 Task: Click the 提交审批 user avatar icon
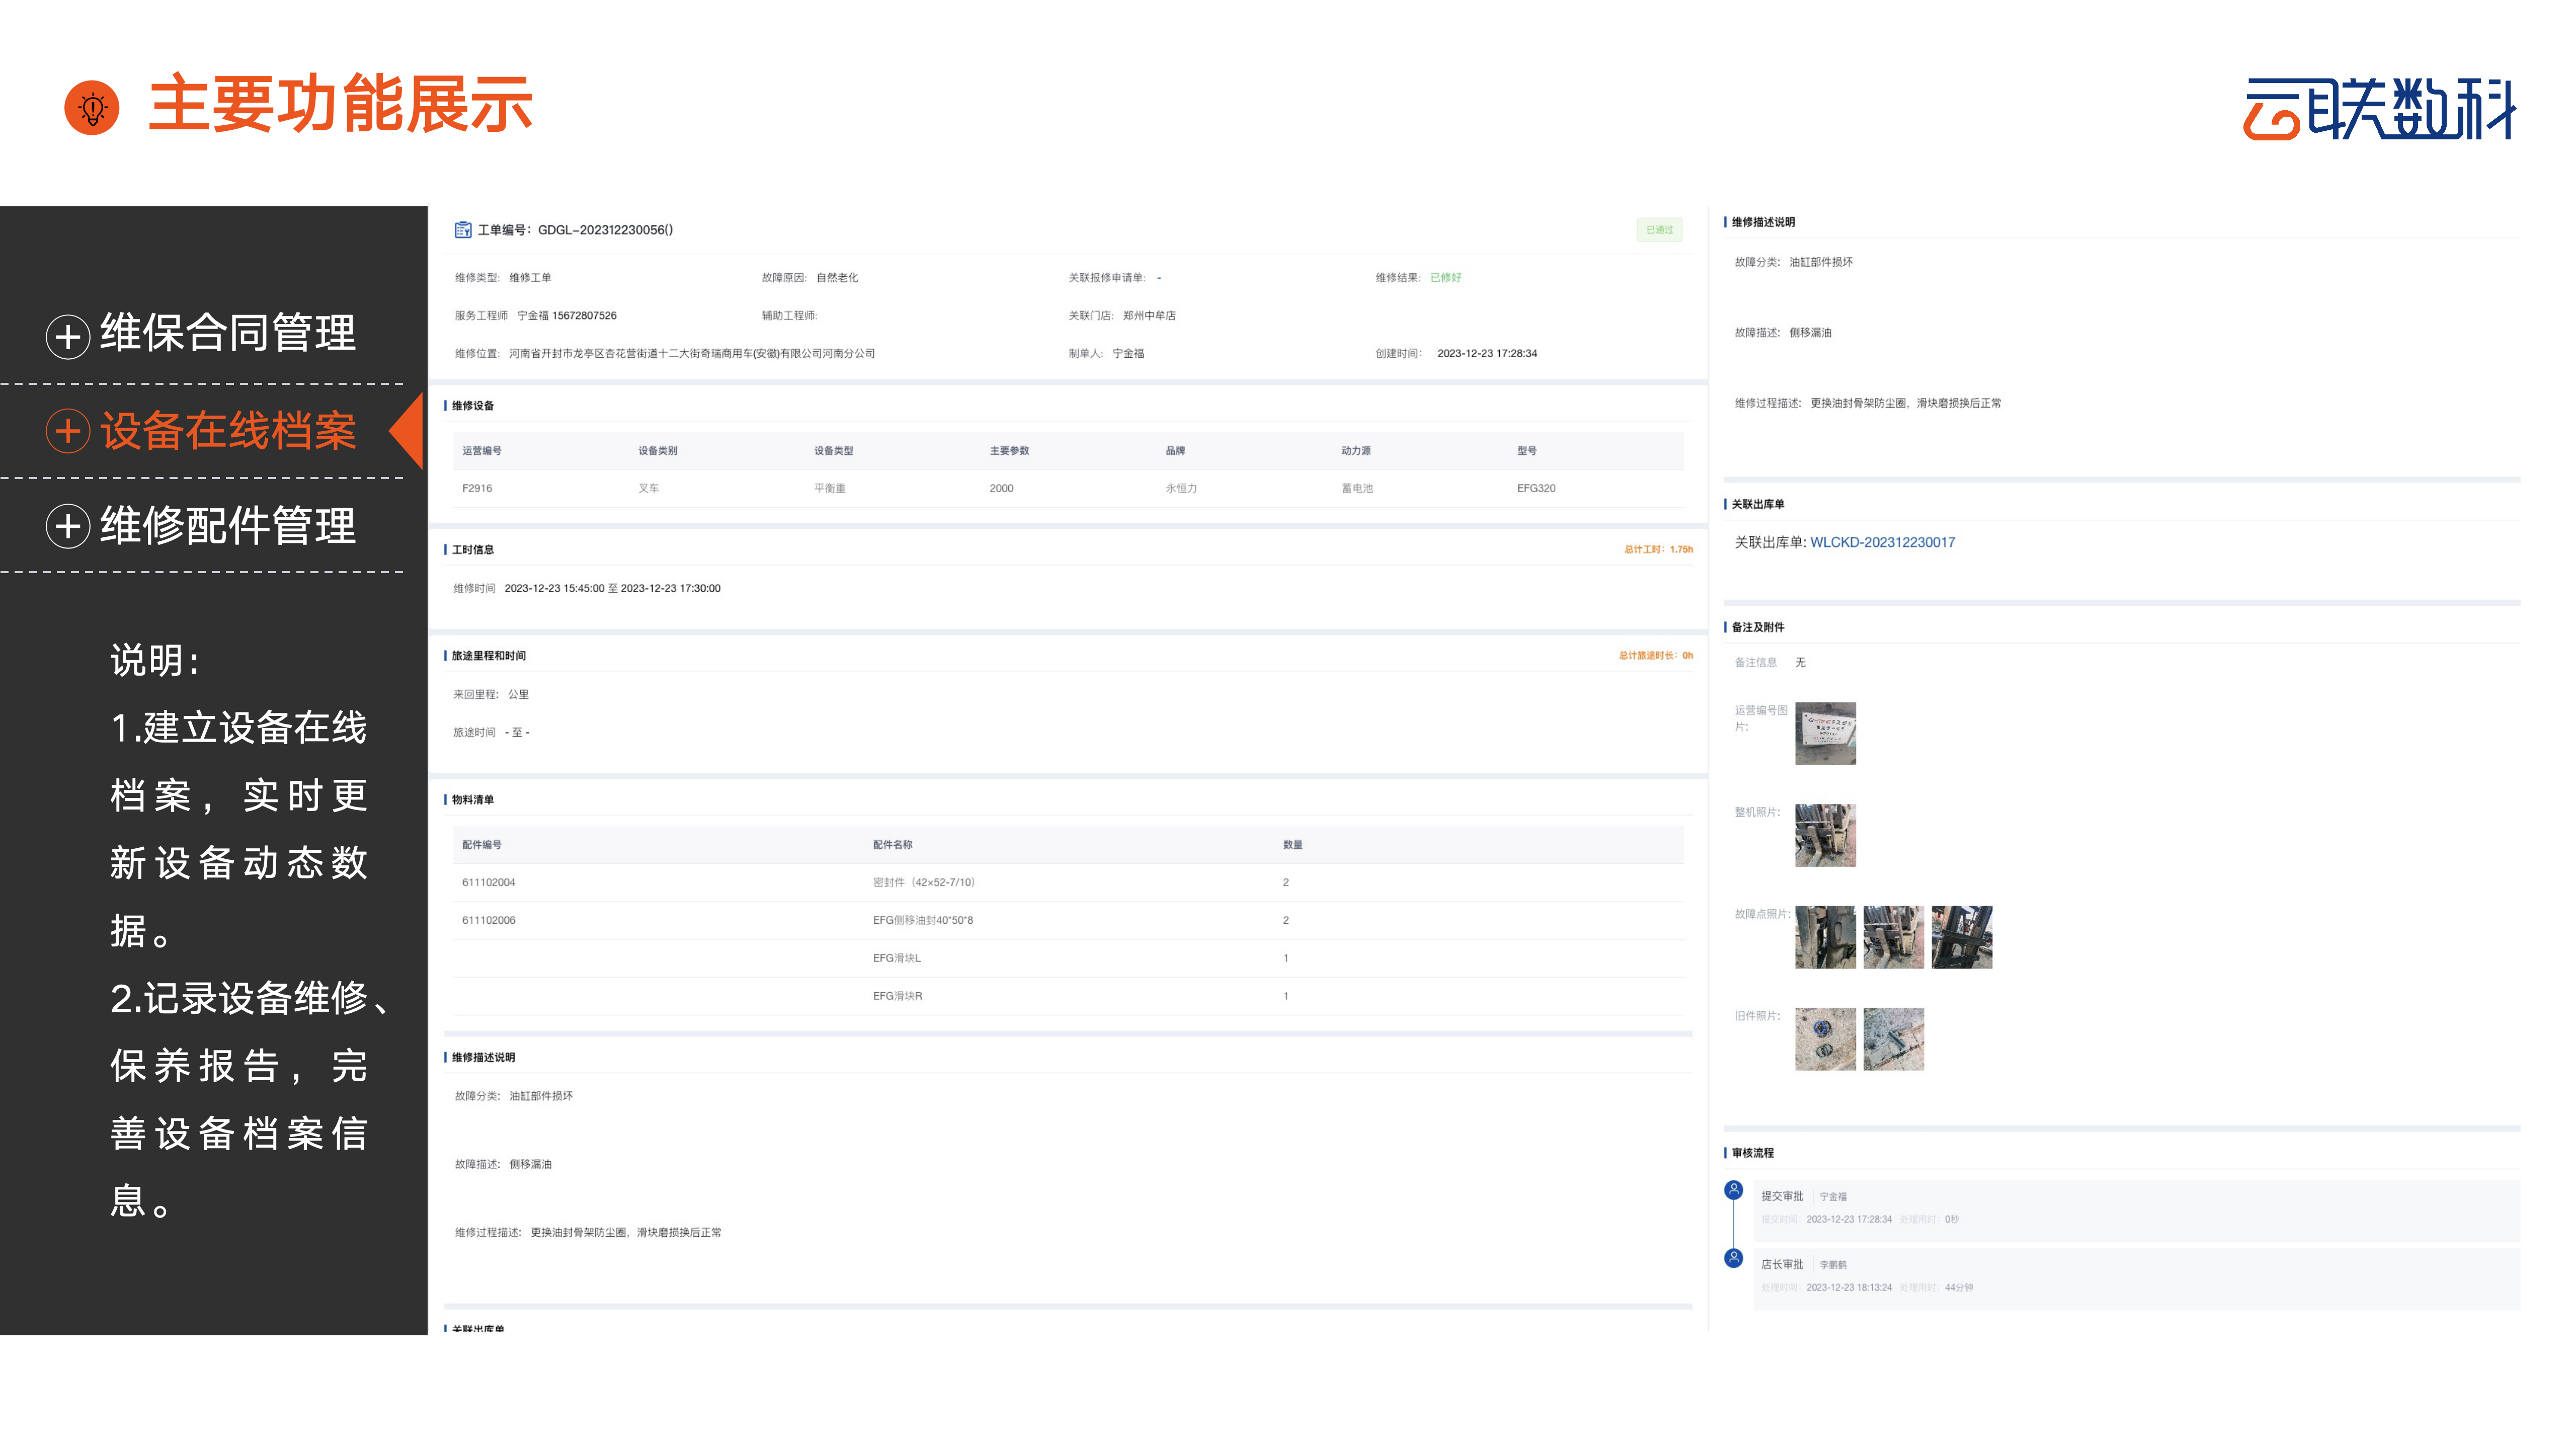(1734, 1190)
